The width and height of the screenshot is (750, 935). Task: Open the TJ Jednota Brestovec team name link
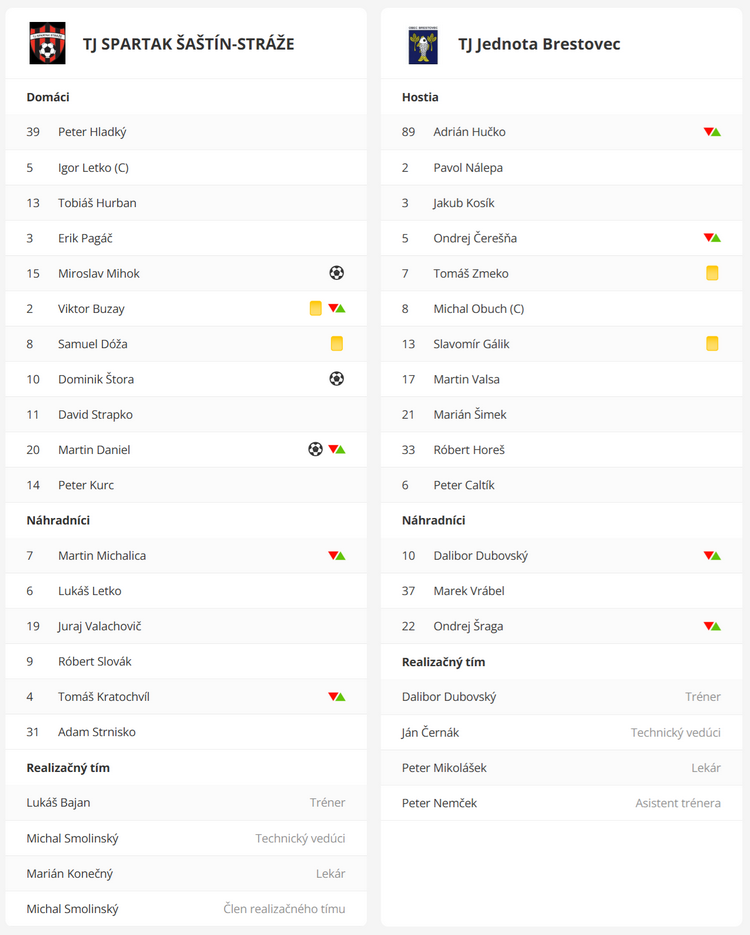(x=539, y=44)
